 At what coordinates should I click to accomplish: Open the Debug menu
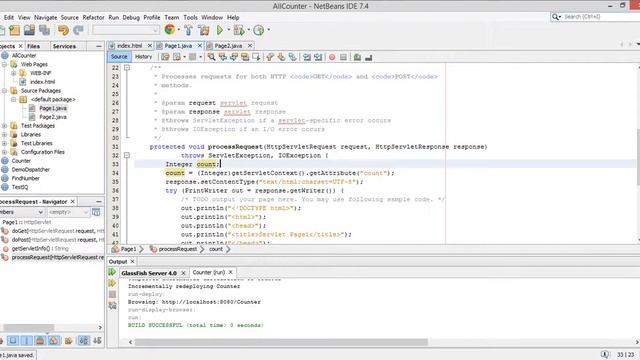click(x=131, y=18)
